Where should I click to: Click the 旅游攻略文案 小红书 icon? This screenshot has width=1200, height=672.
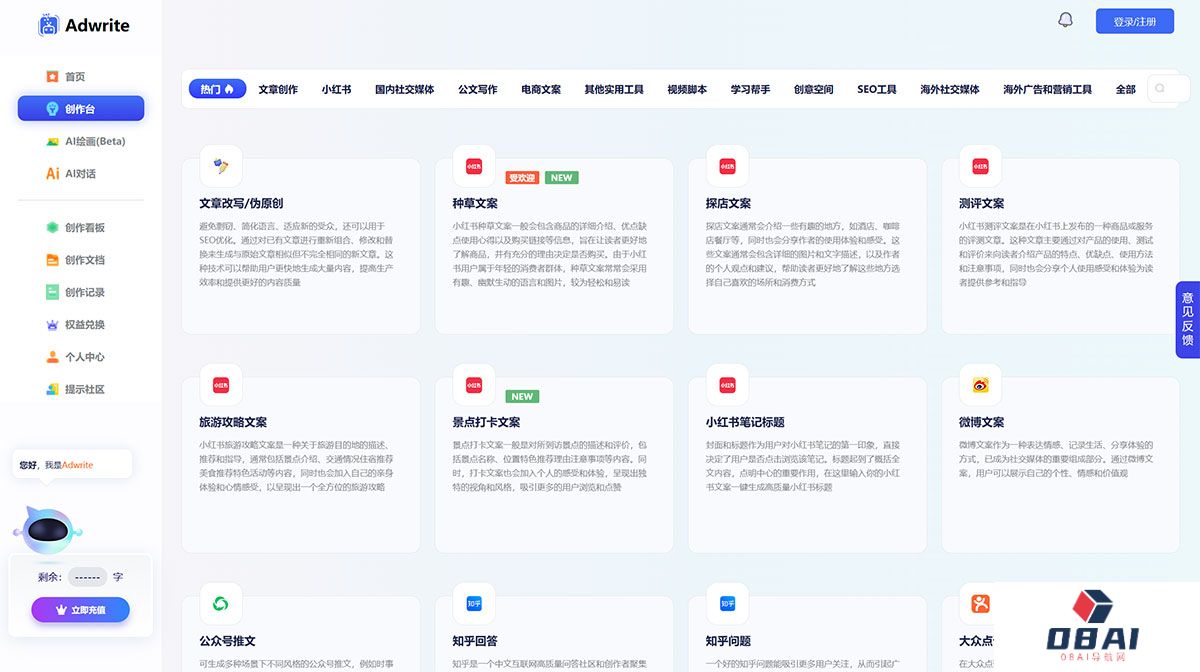pos(220,385)
